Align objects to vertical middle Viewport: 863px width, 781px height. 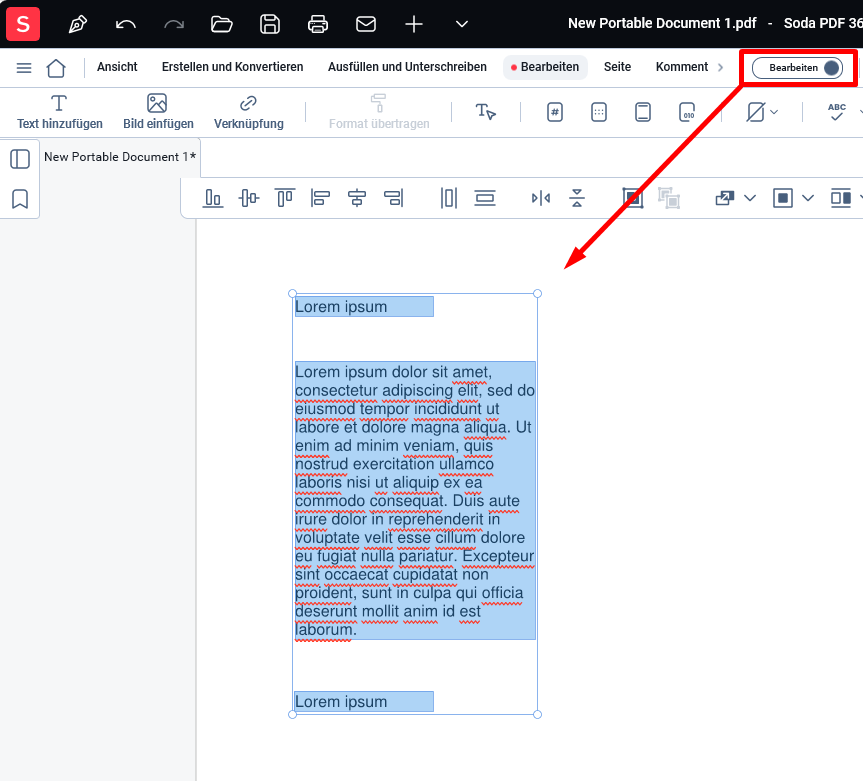(x=249, y=198)
